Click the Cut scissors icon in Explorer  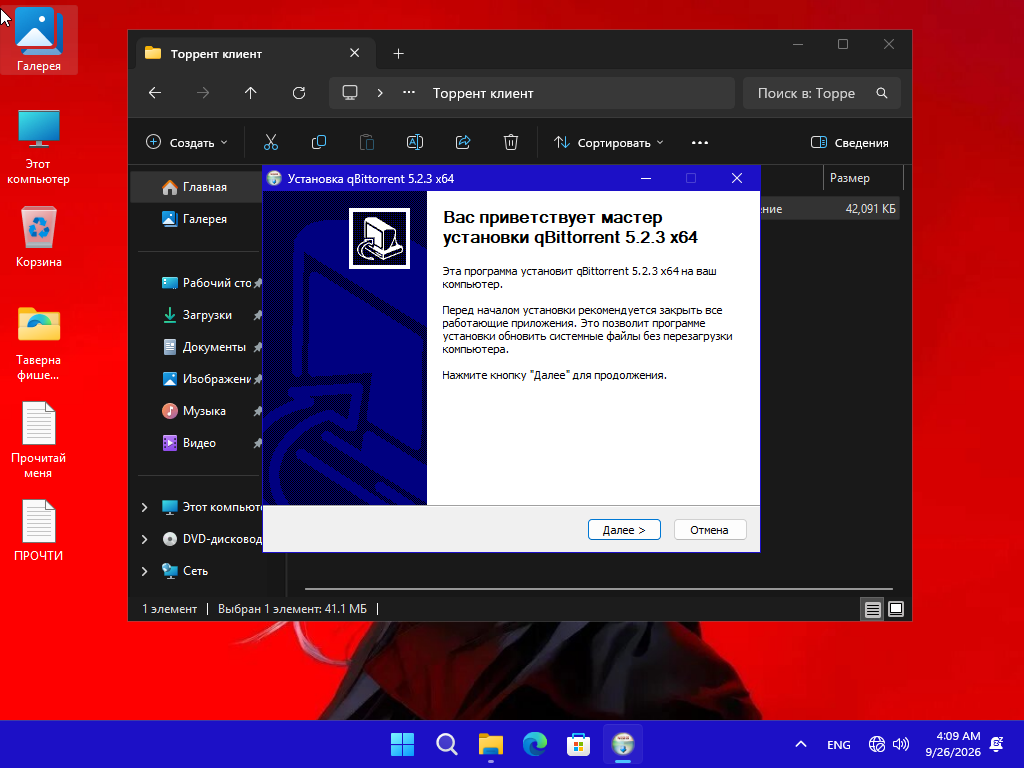click(x=271, y=142)
